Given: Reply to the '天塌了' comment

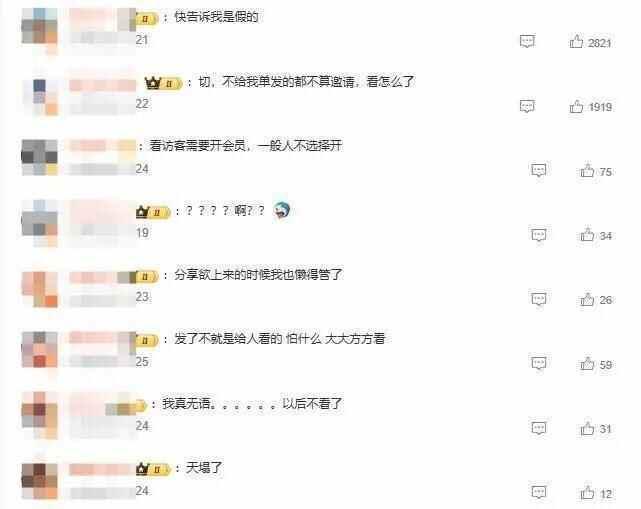Looking at the screenshot, I should pos(539,492).
